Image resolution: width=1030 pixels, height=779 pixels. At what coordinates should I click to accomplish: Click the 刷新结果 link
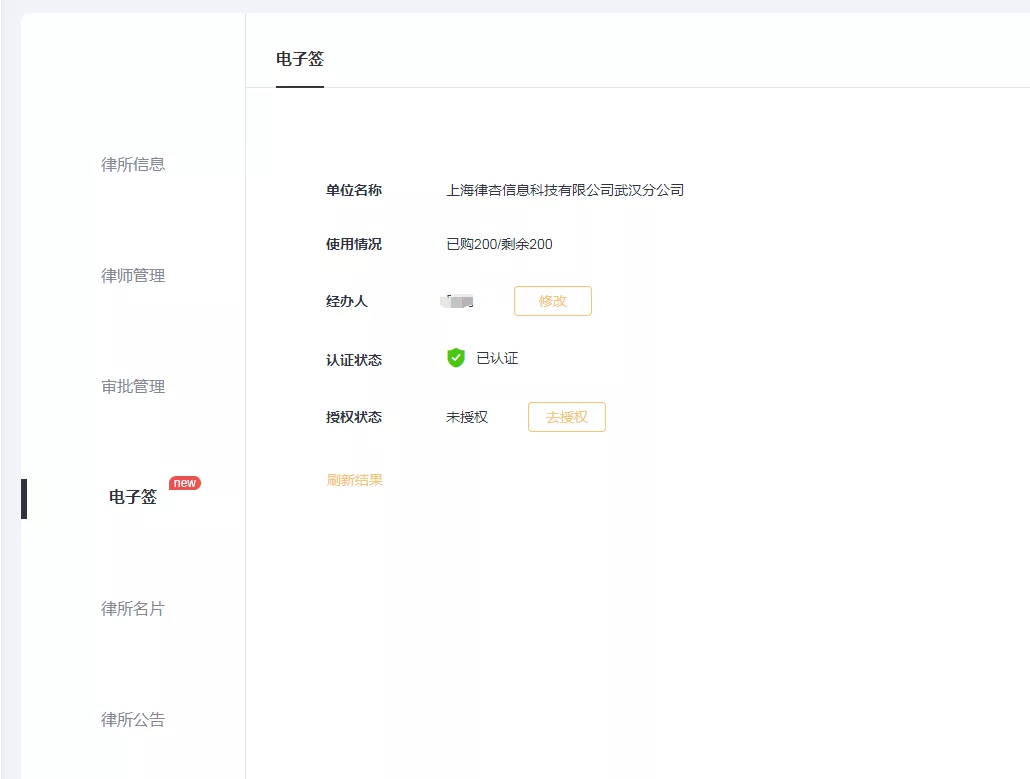coord(354,480)
